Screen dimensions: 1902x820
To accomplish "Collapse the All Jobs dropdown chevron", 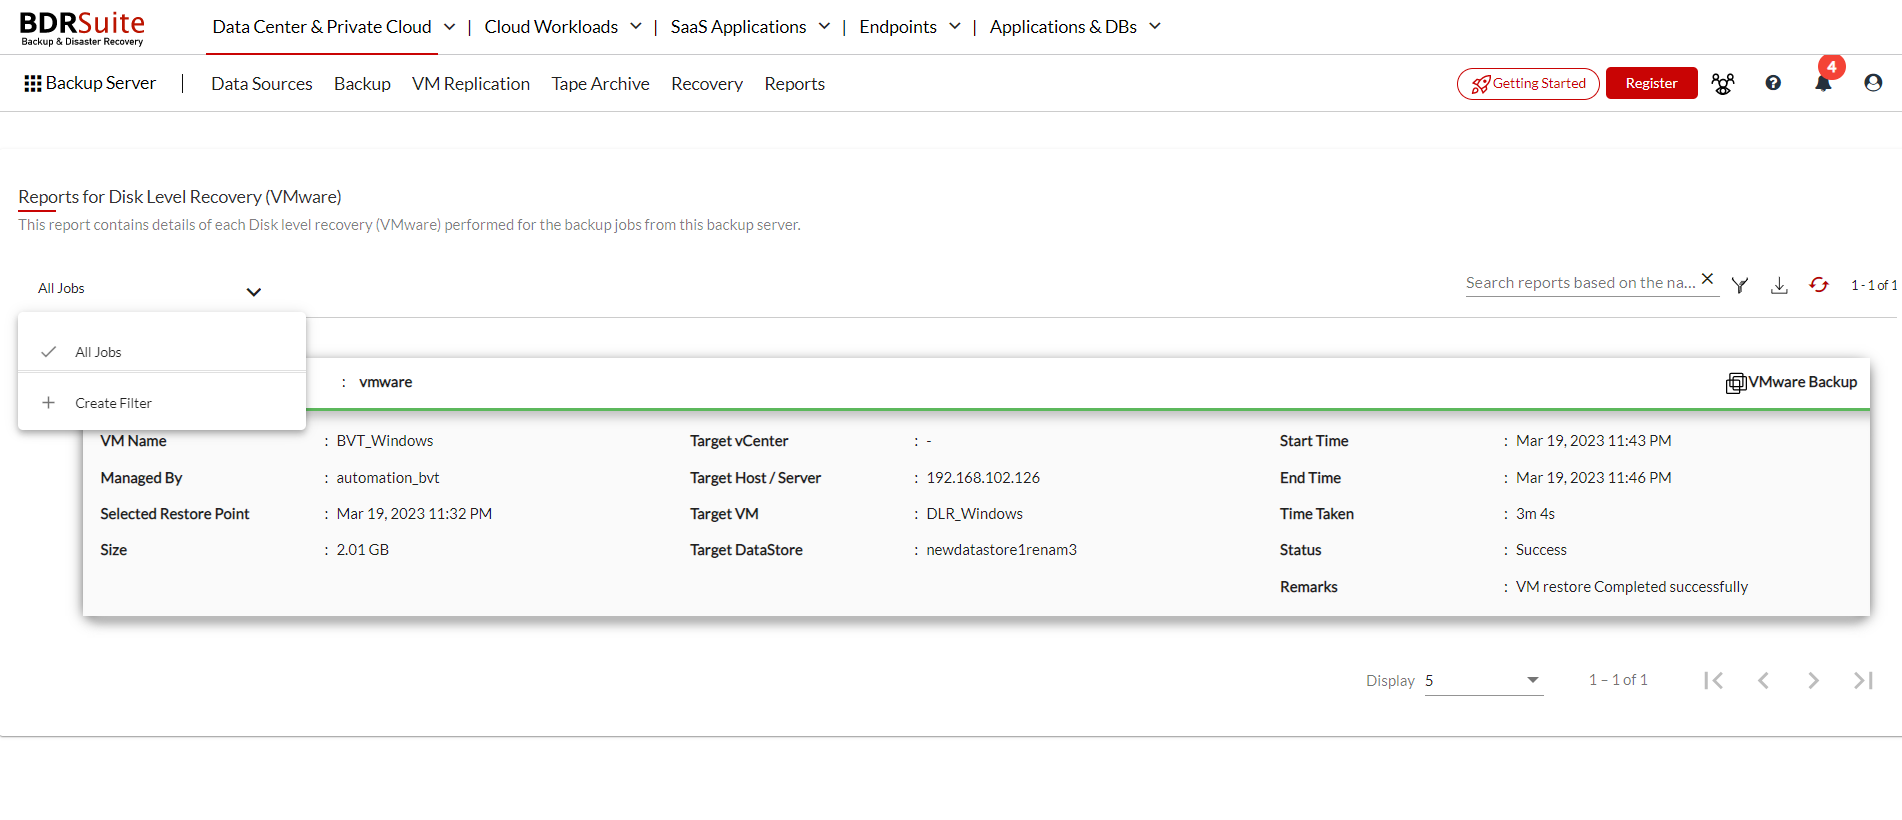I will 254,292.
